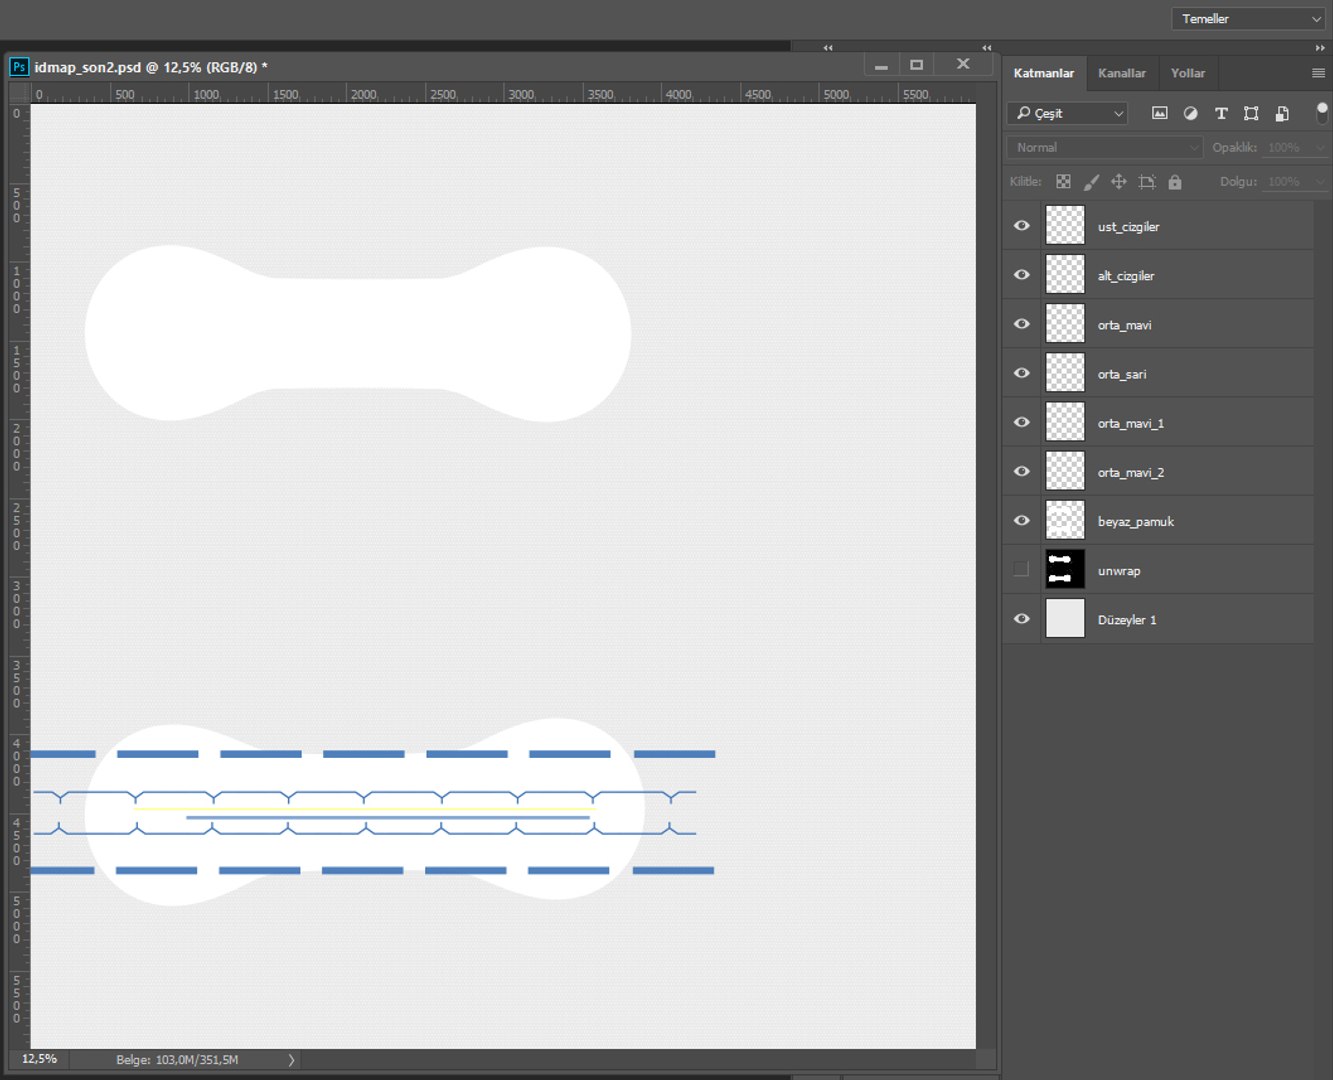Collapse left panel group double arrows

tap(828, 47)
